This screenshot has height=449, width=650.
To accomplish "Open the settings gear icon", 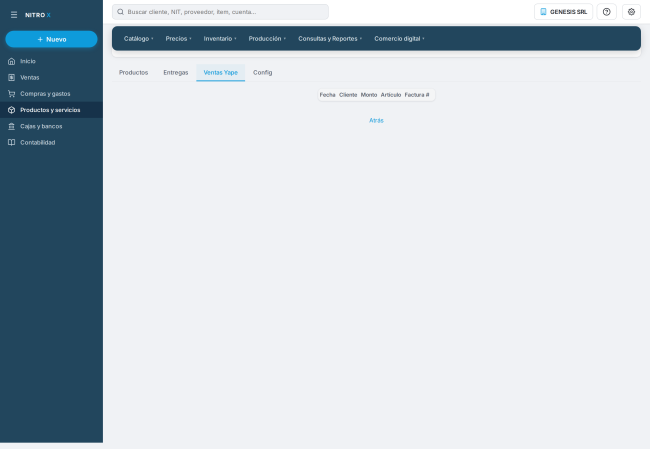I will (x=631, y=12).
